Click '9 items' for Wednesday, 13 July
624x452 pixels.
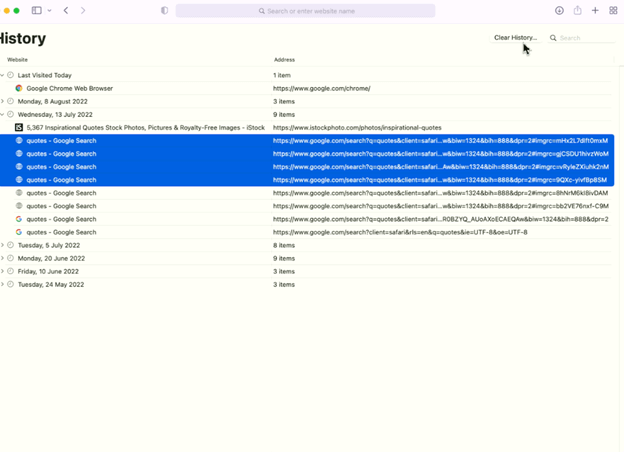tap(284, 115)
